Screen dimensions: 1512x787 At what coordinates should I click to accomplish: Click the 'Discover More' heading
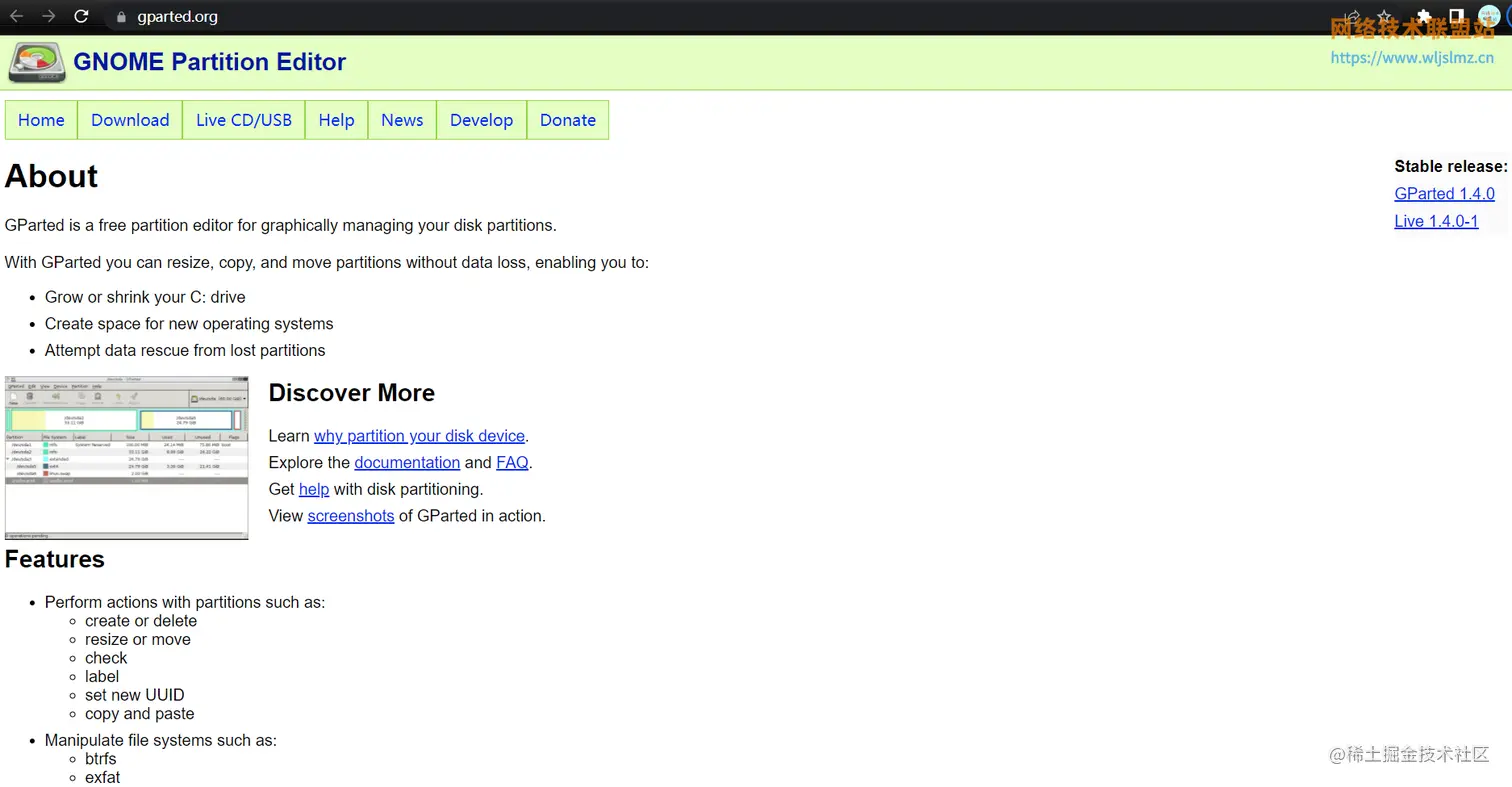[352, 393]
